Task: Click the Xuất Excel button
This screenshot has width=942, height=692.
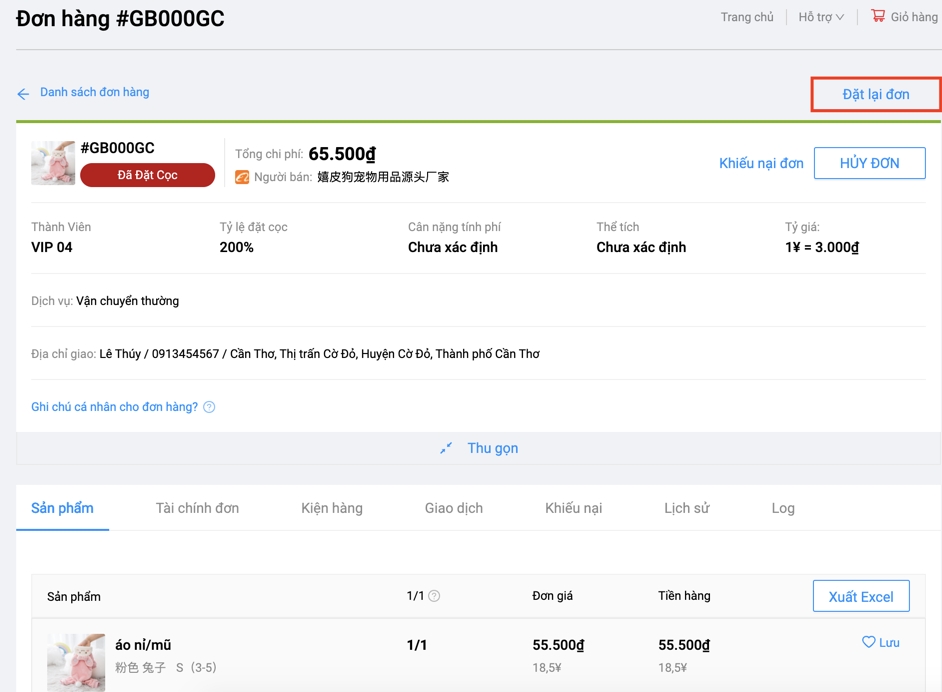Action: click(x=860, y=596)
